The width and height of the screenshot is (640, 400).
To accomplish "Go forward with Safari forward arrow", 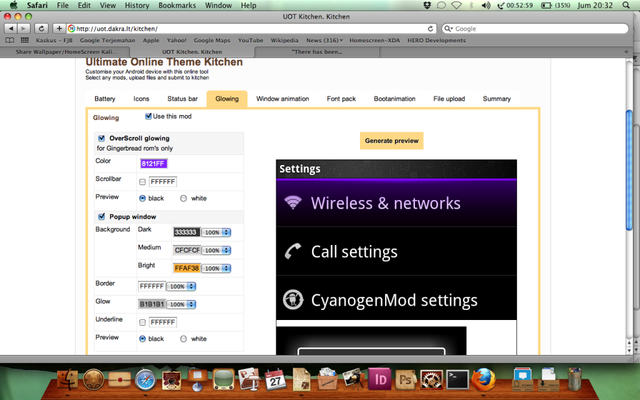I will pyautogui.click(x=24, y=29).
